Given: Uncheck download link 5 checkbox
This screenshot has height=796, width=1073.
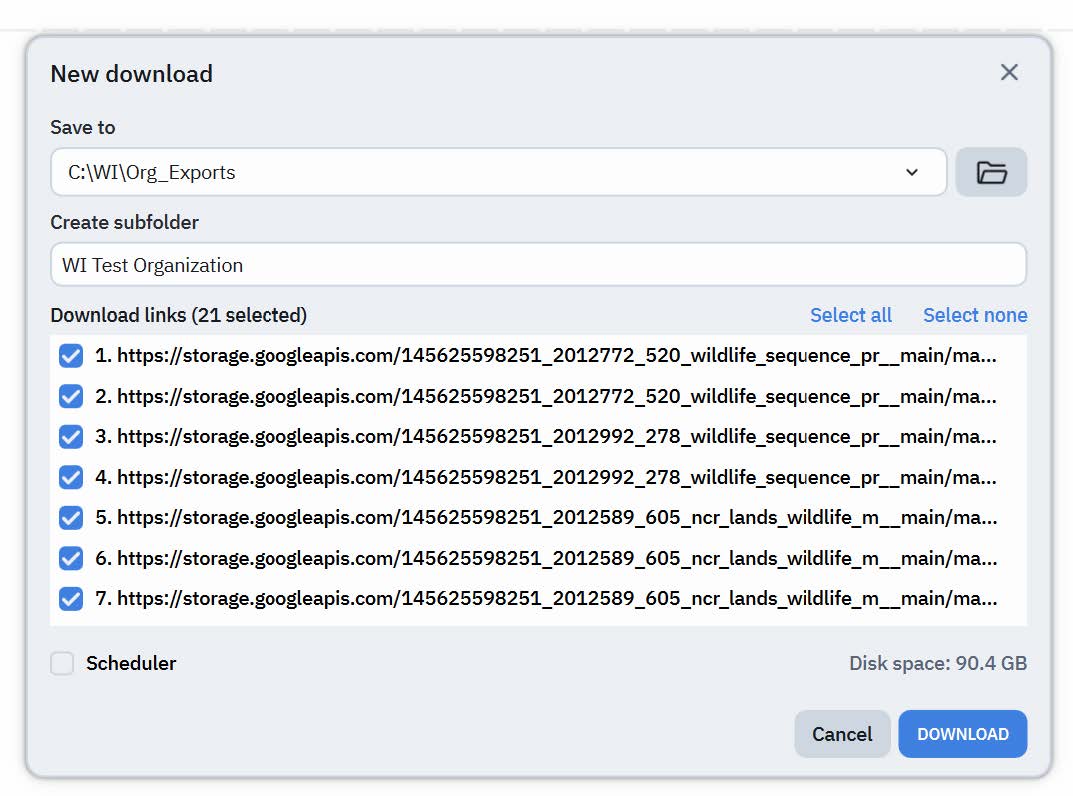Looking at the screenshot, I should pos(71,517).
